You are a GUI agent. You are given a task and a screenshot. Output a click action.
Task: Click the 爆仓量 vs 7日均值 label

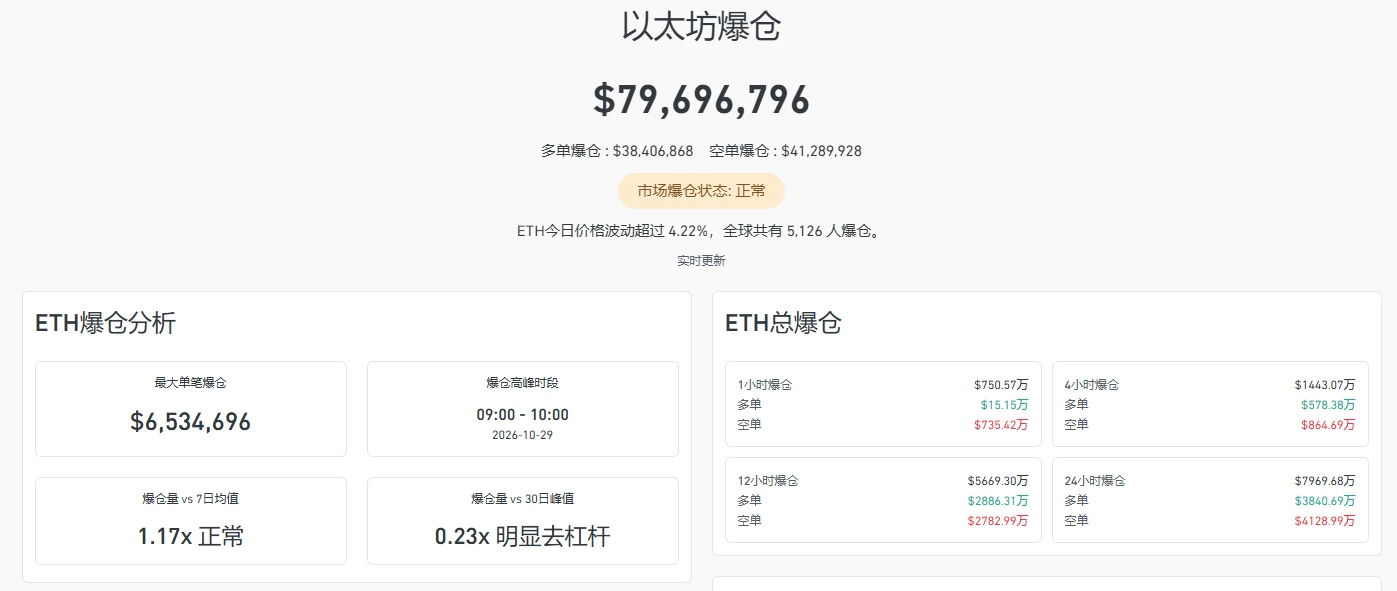(x=190, y=499)
